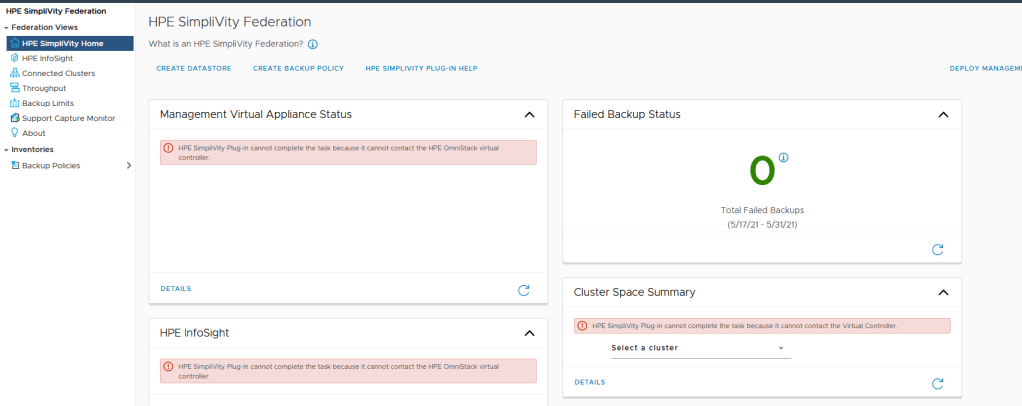1022x406 pixels.
Task: Collapse the Management Virtual Appliance Status panel
Action: click(x=529, y=115)
